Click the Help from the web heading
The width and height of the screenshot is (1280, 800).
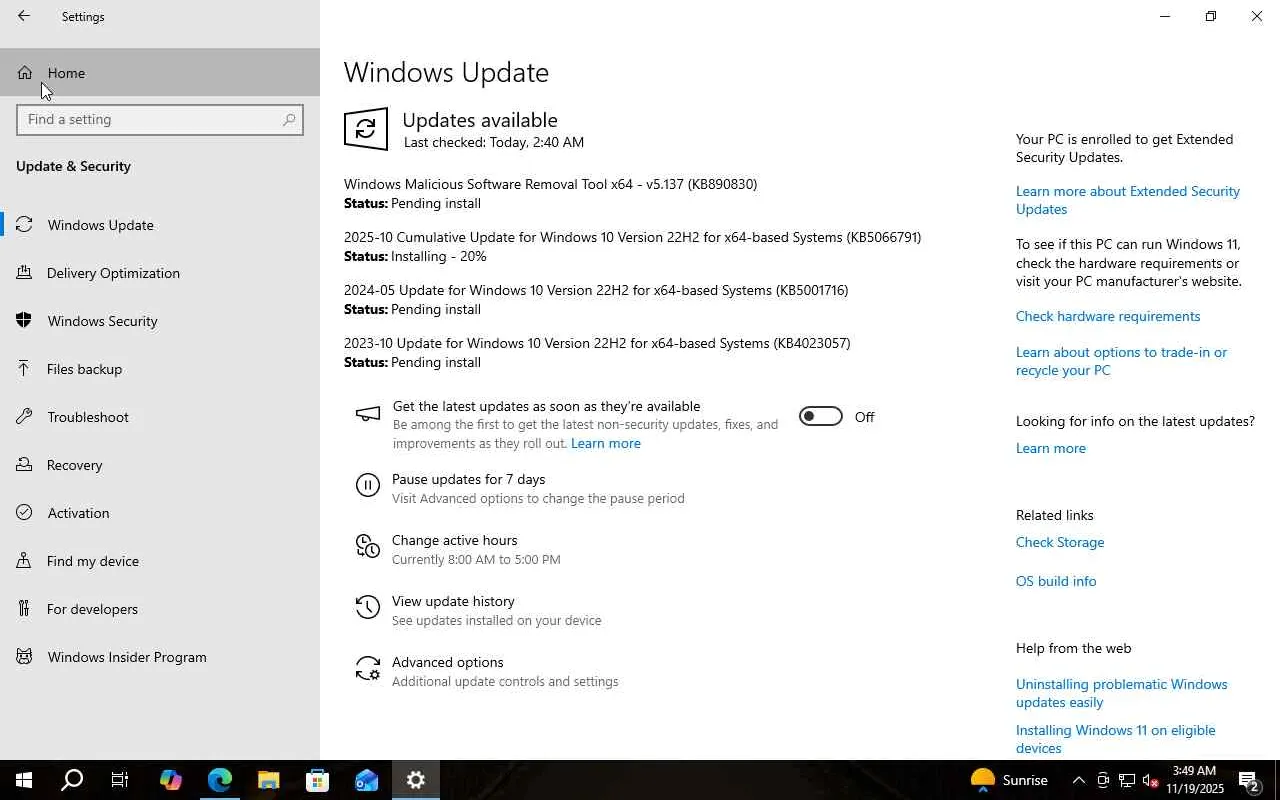[x=1074, y=648]
